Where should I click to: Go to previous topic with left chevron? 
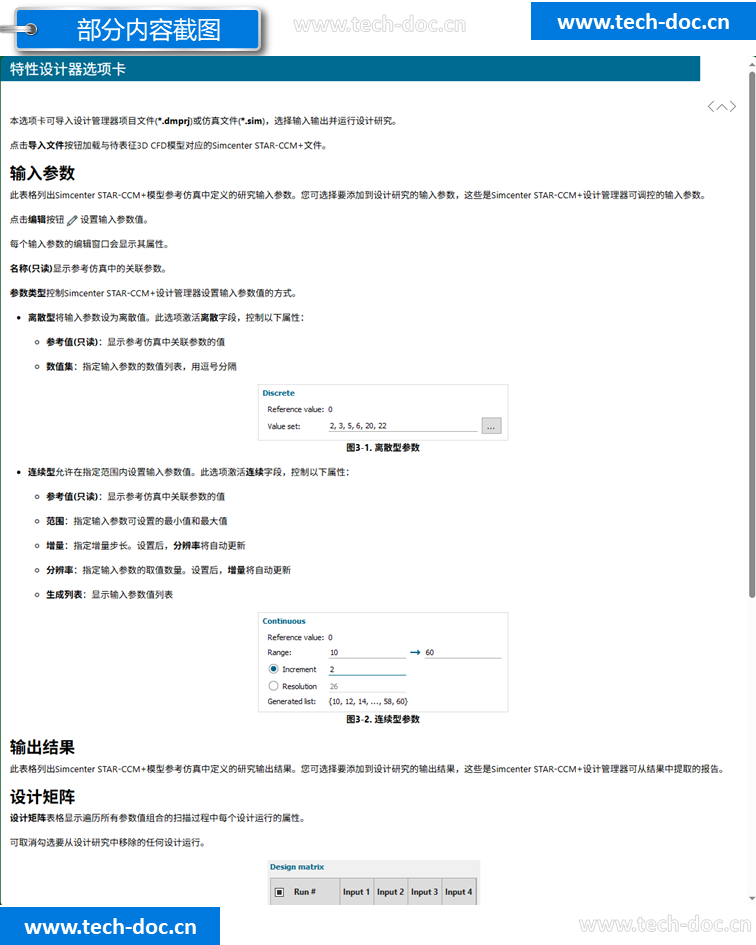click(x=711, y=107)
